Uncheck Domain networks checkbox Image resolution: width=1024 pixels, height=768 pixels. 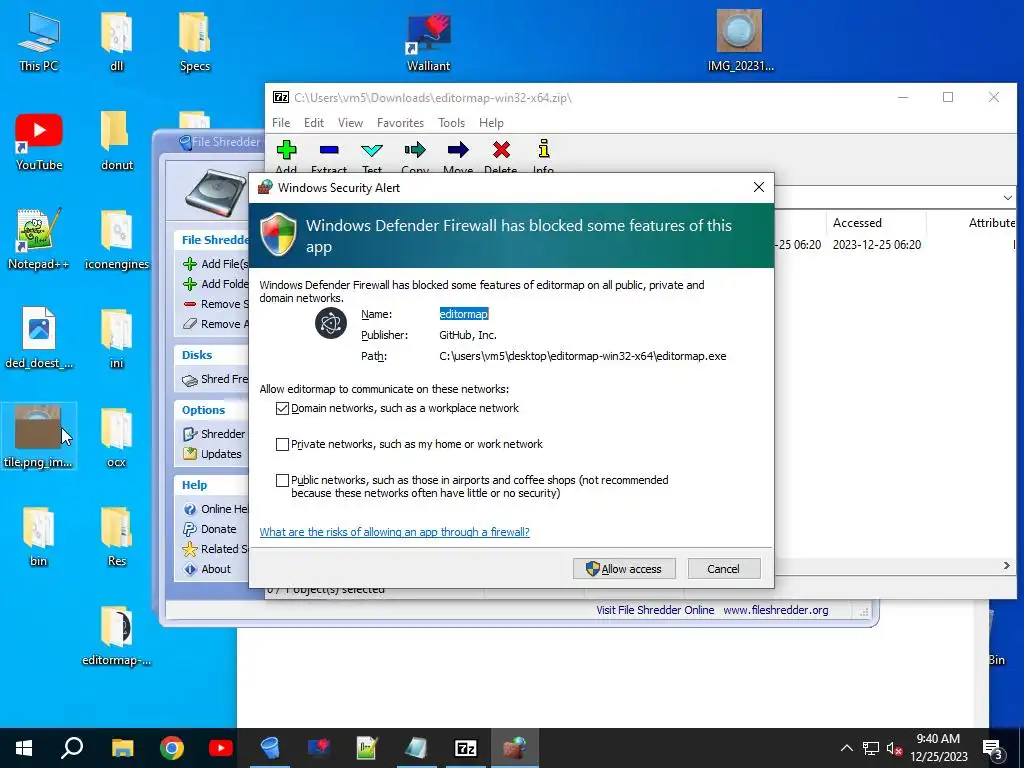(x=282, y=408)
